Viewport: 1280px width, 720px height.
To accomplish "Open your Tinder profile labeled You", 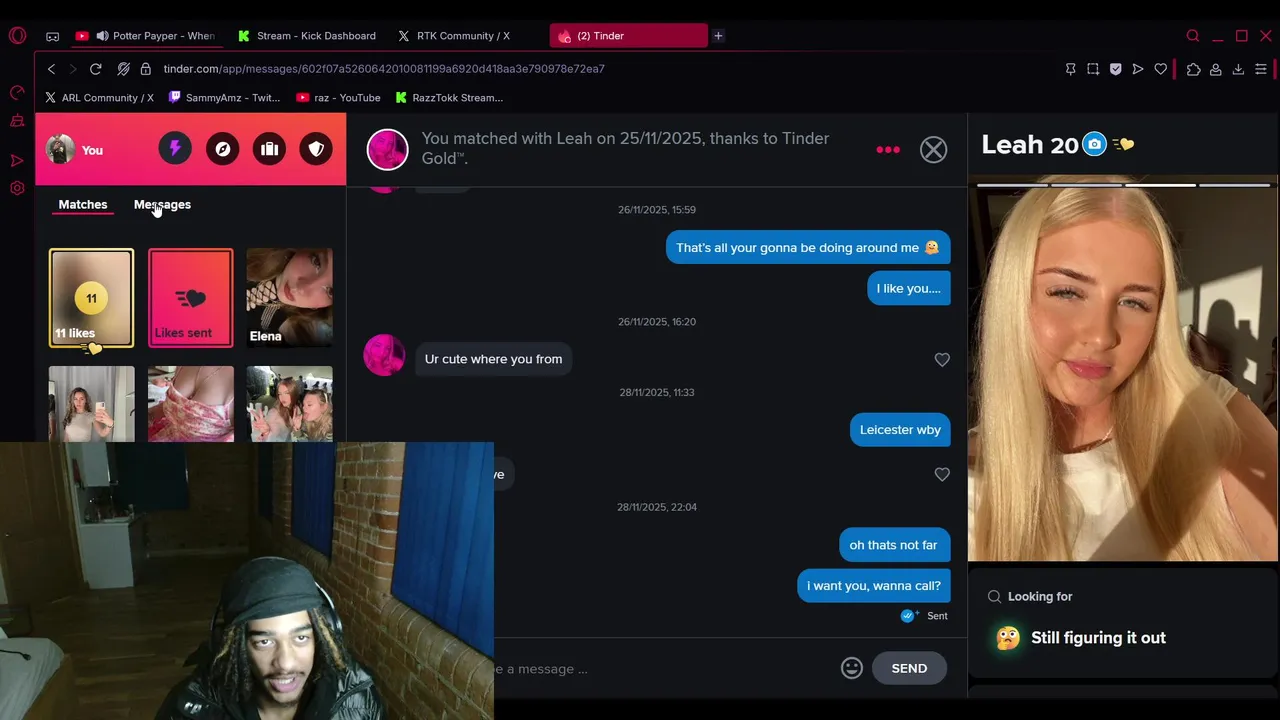I will [75, 150].
